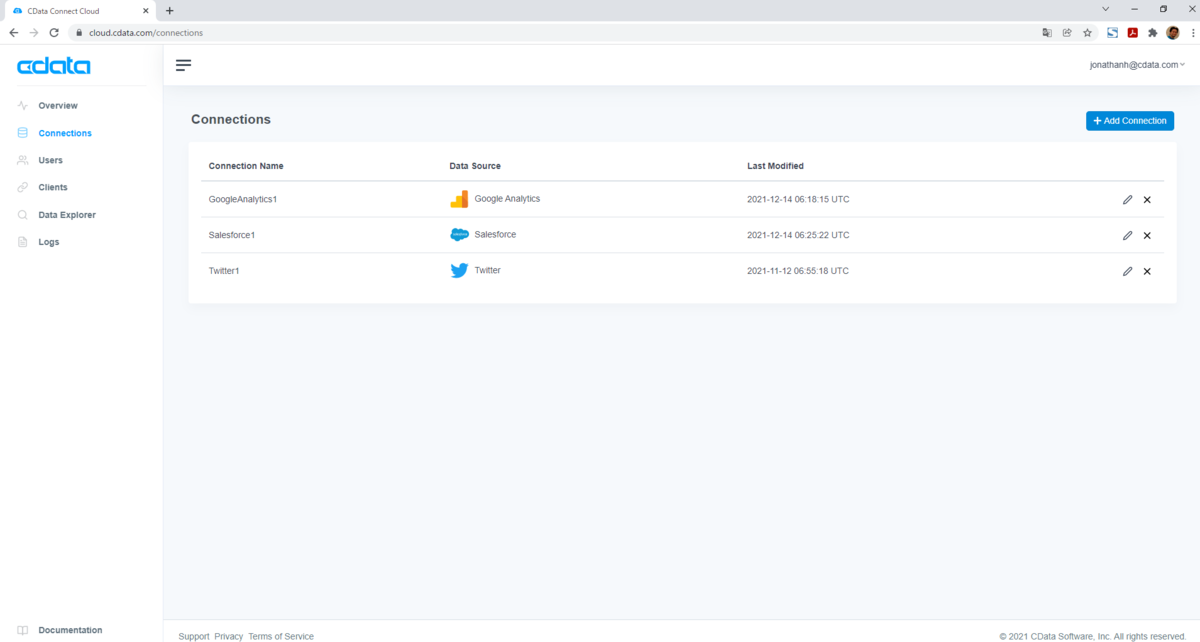Open the tab search chevron
Viewport: 1200px width, 642px height.
pyautogui.click(x=1105, y=8)
